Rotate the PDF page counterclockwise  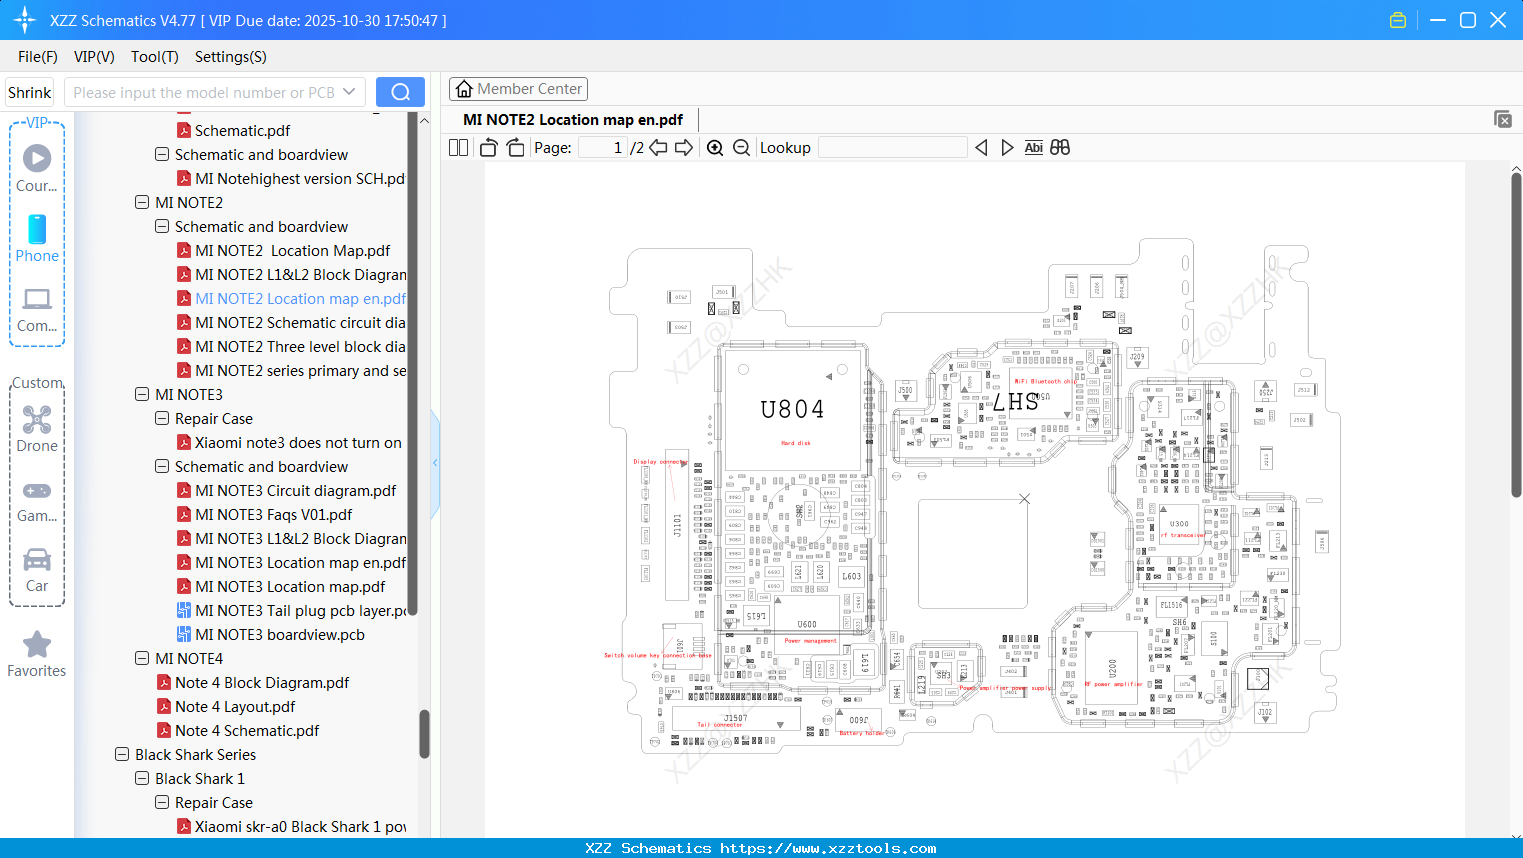tap(487, 146)
